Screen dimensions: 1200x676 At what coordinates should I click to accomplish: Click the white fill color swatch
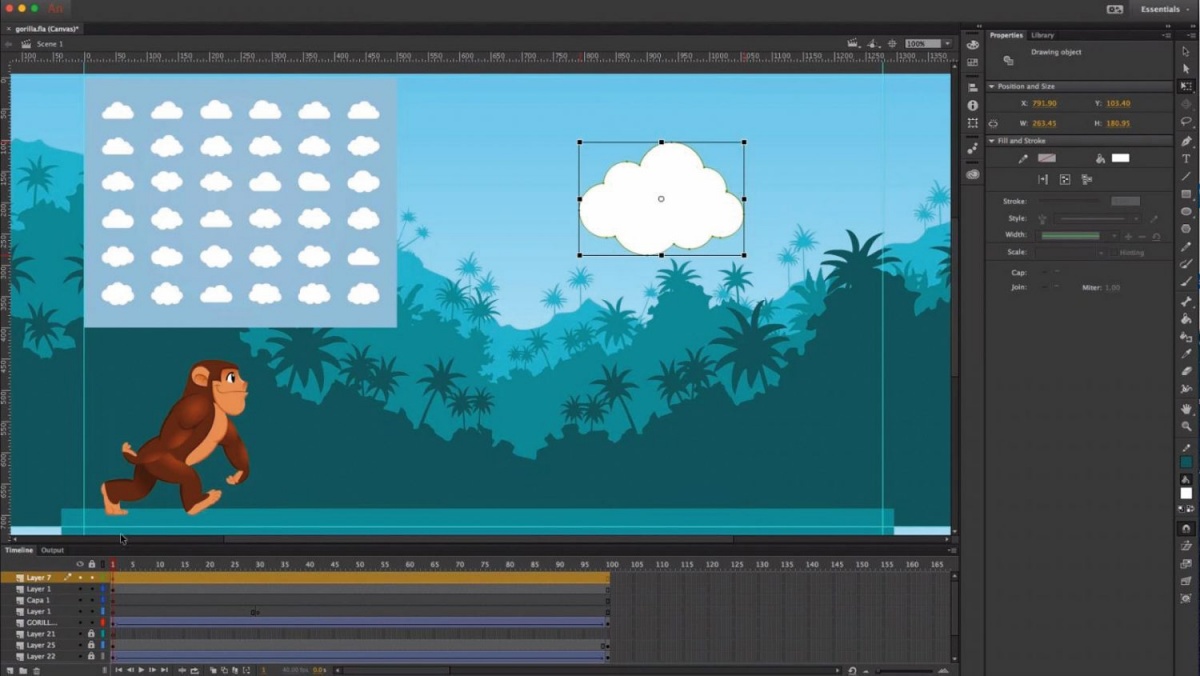1120,158
